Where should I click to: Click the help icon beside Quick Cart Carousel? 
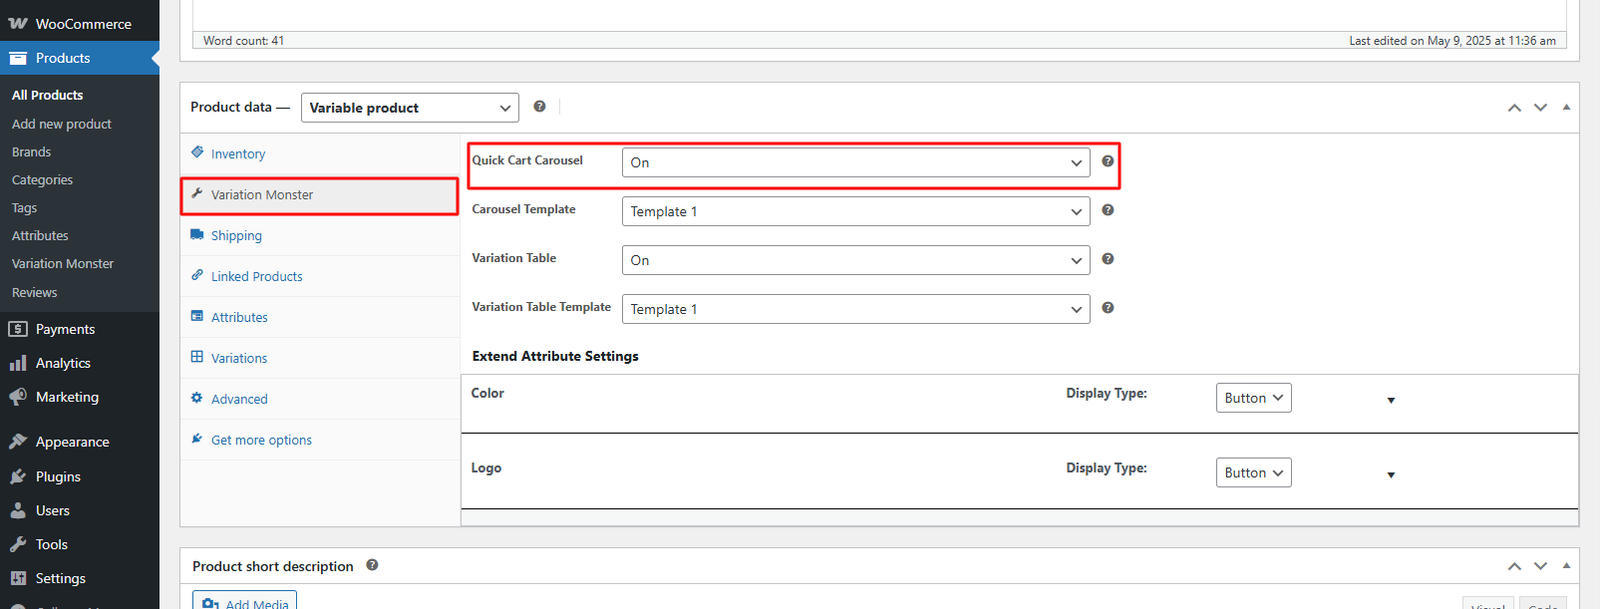pos(1107,161)
